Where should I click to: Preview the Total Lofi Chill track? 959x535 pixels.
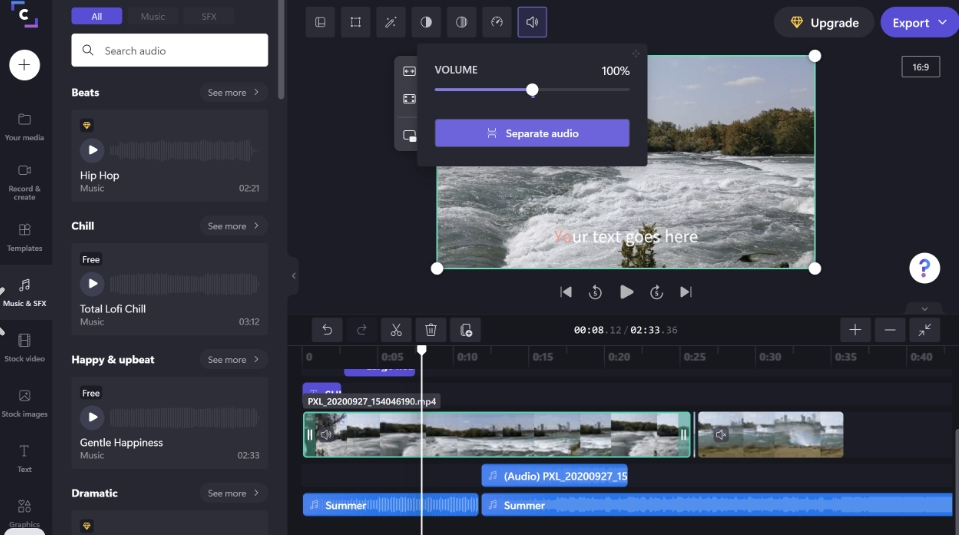[x=92, y=284]
